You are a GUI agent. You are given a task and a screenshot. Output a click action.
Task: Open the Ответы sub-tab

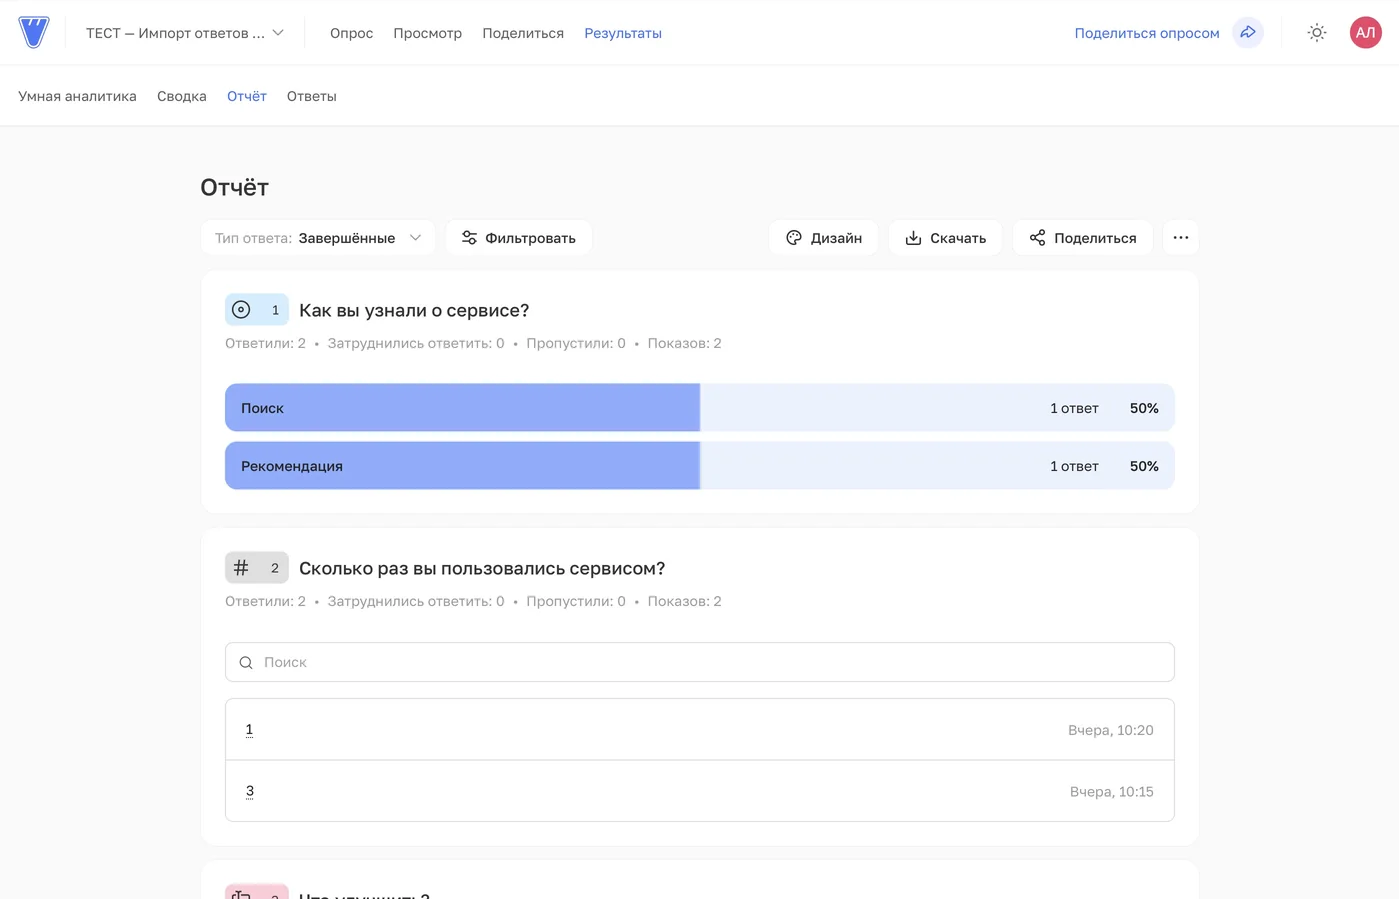click(312, 96)
